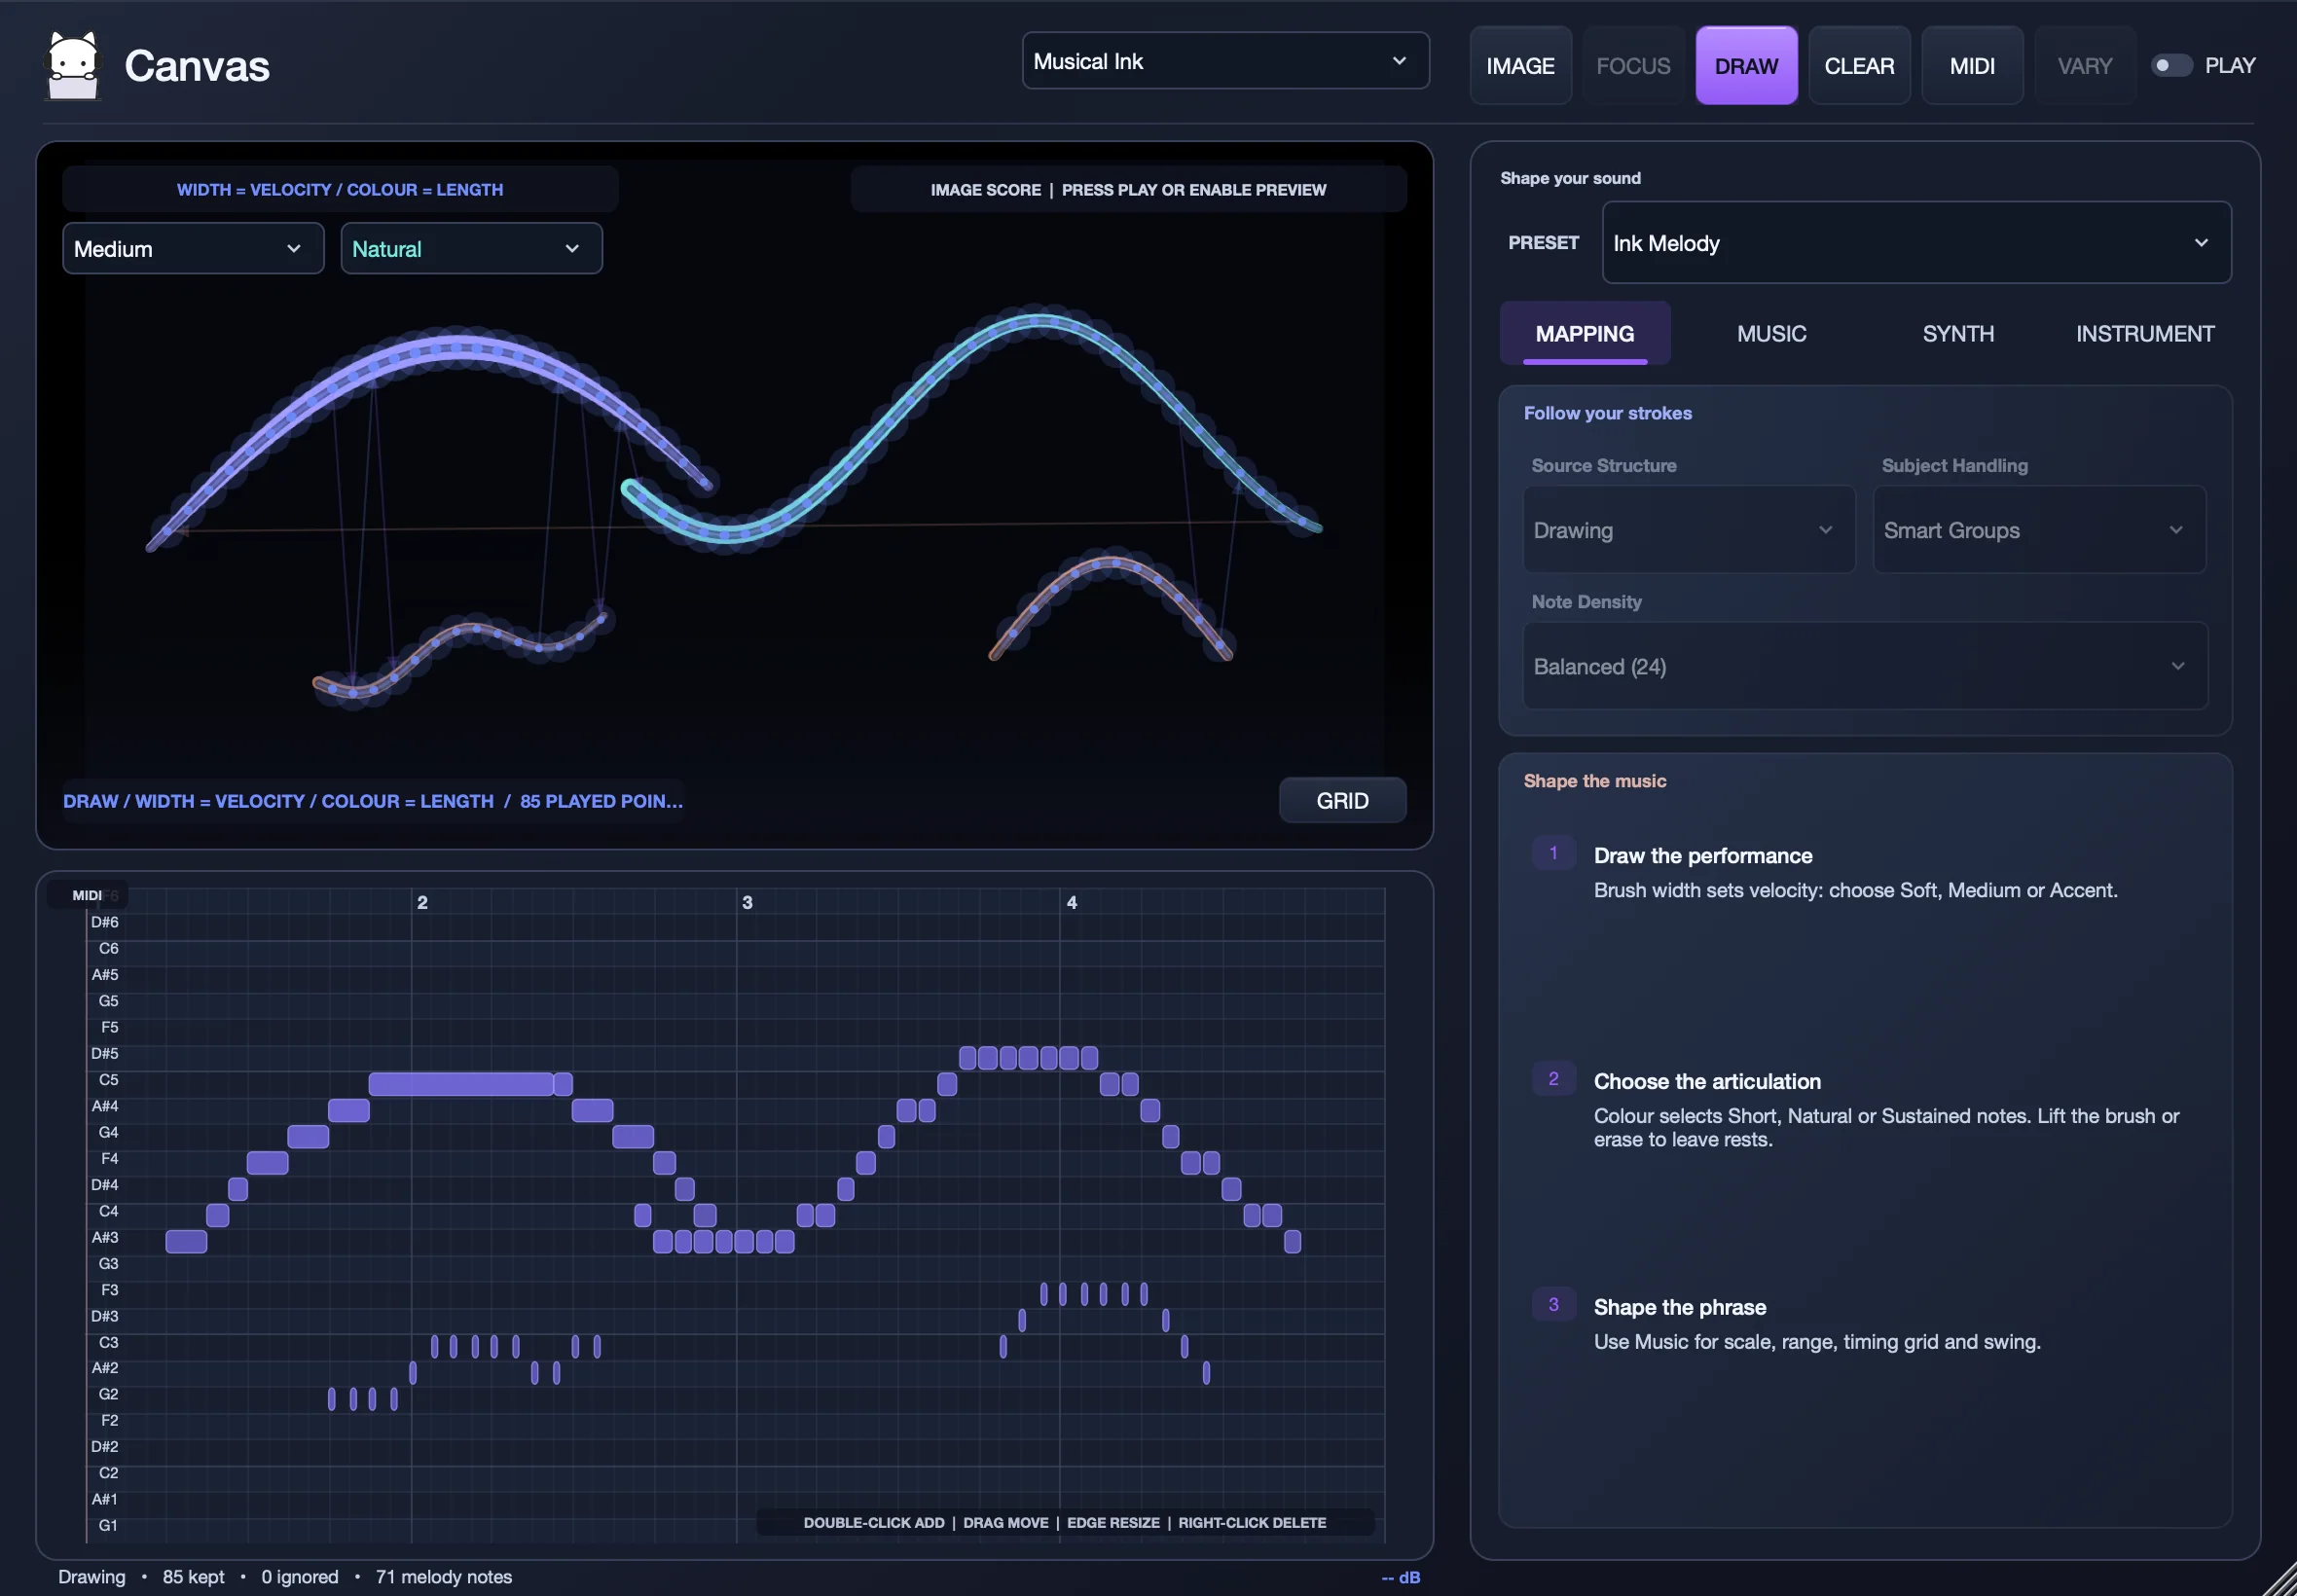This screenshot has height=1596, width=2297.
Task: Click the 'Draw the performance' step heading
Action: [x=1702, y=856]
